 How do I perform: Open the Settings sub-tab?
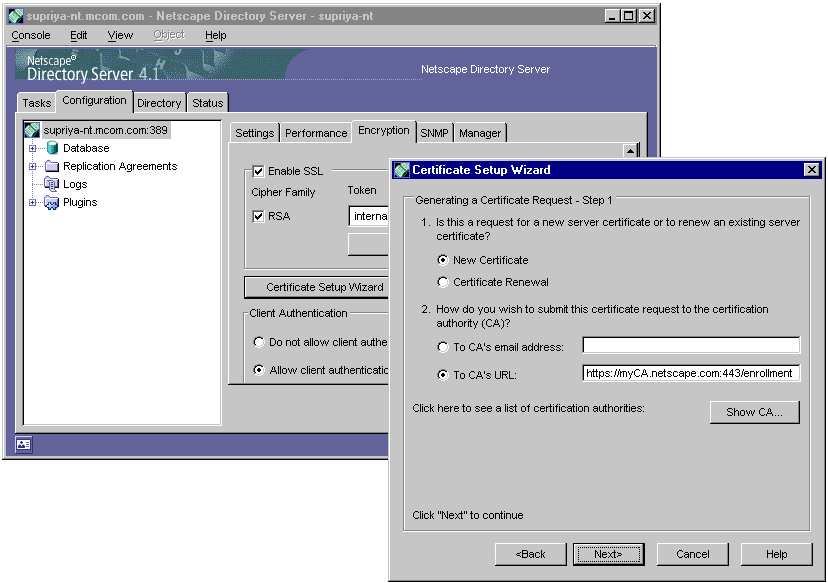point(255,133)
